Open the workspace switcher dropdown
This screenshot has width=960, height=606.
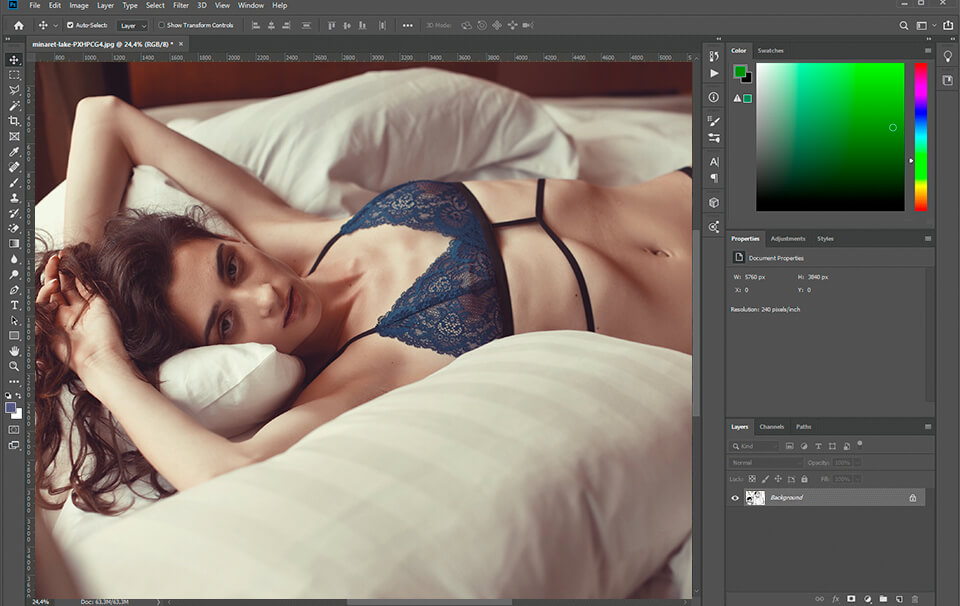[x=926, y=25]
